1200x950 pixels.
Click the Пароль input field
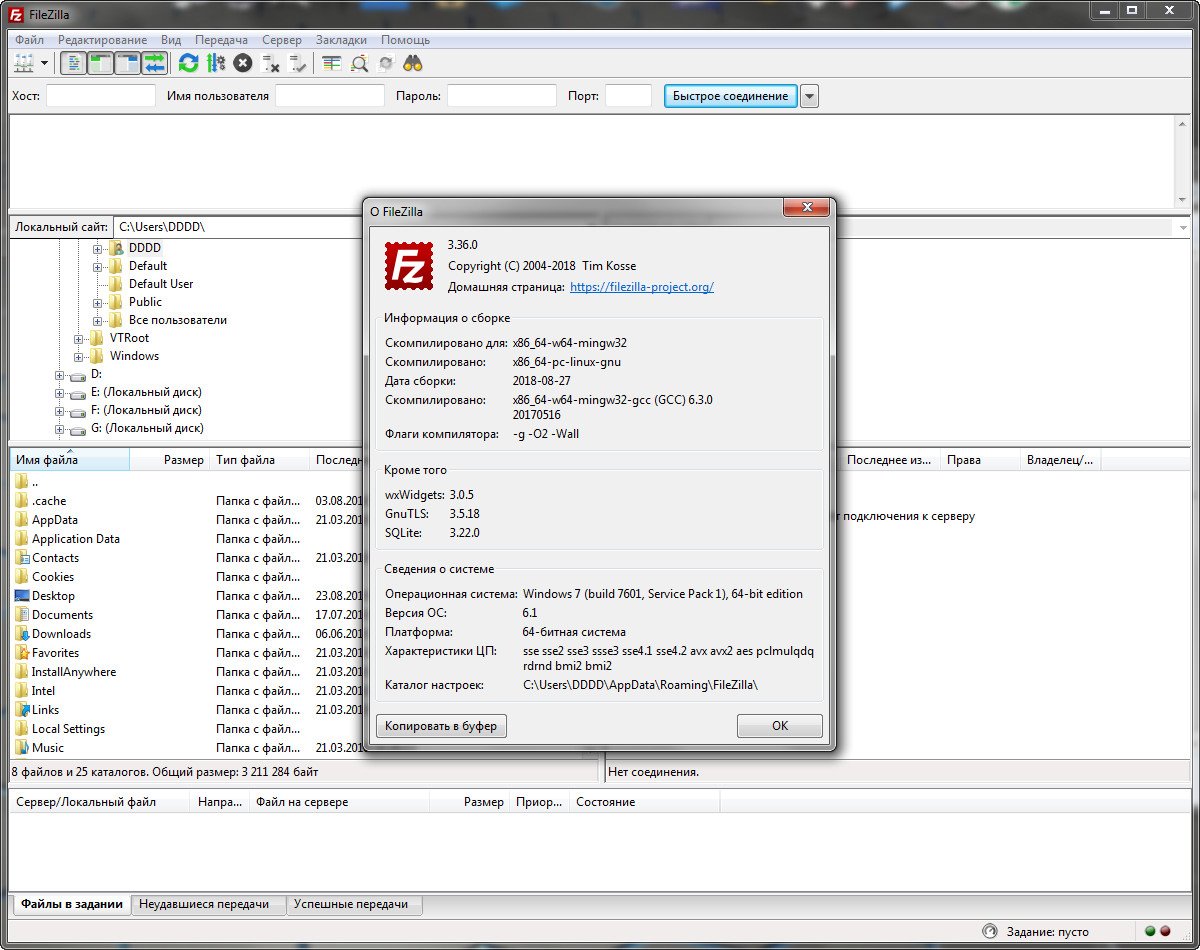[x=502, y=96]
